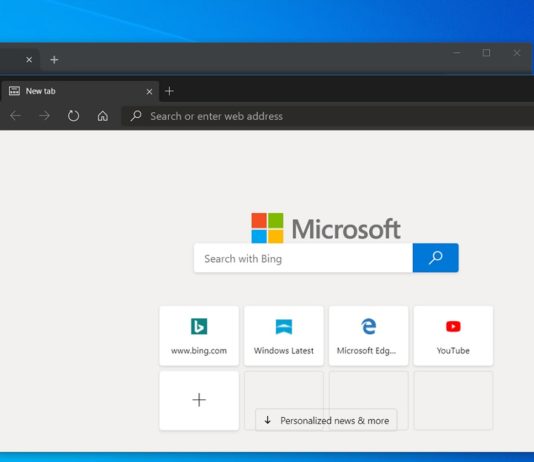The height and width of the screenshot is (462, 534).
Task: Close the New tab tab
Action: (x=149, y=92)
